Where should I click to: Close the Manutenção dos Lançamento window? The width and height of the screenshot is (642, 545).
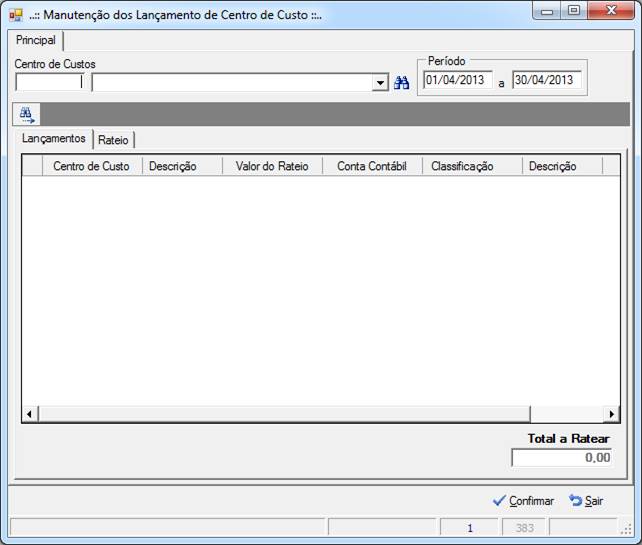[x=611, y=11]
